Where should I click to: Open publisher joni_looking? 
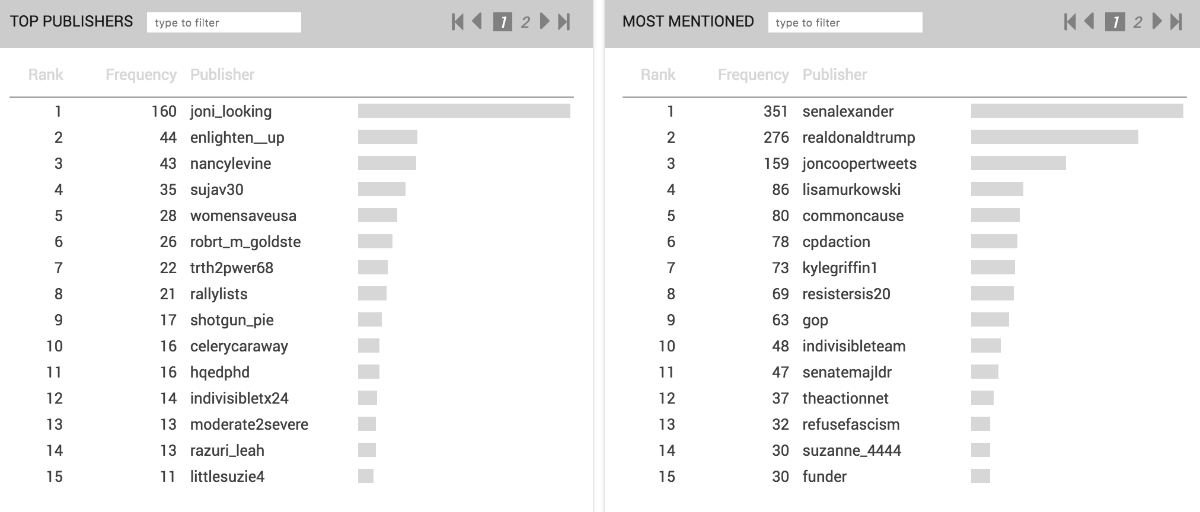click(x=231, y=112)
